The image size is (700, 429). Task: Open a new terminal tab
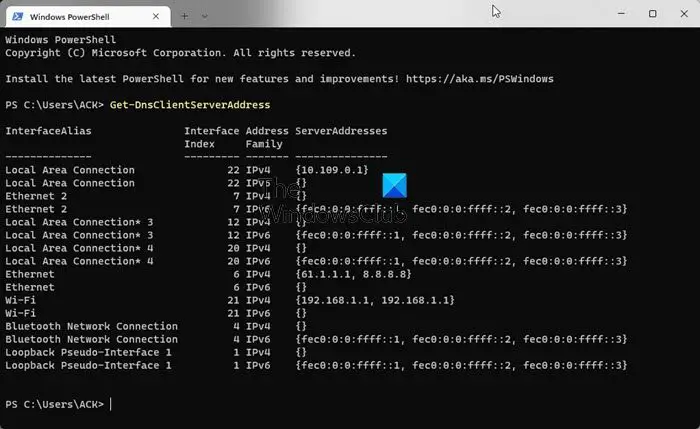(184, 17)
